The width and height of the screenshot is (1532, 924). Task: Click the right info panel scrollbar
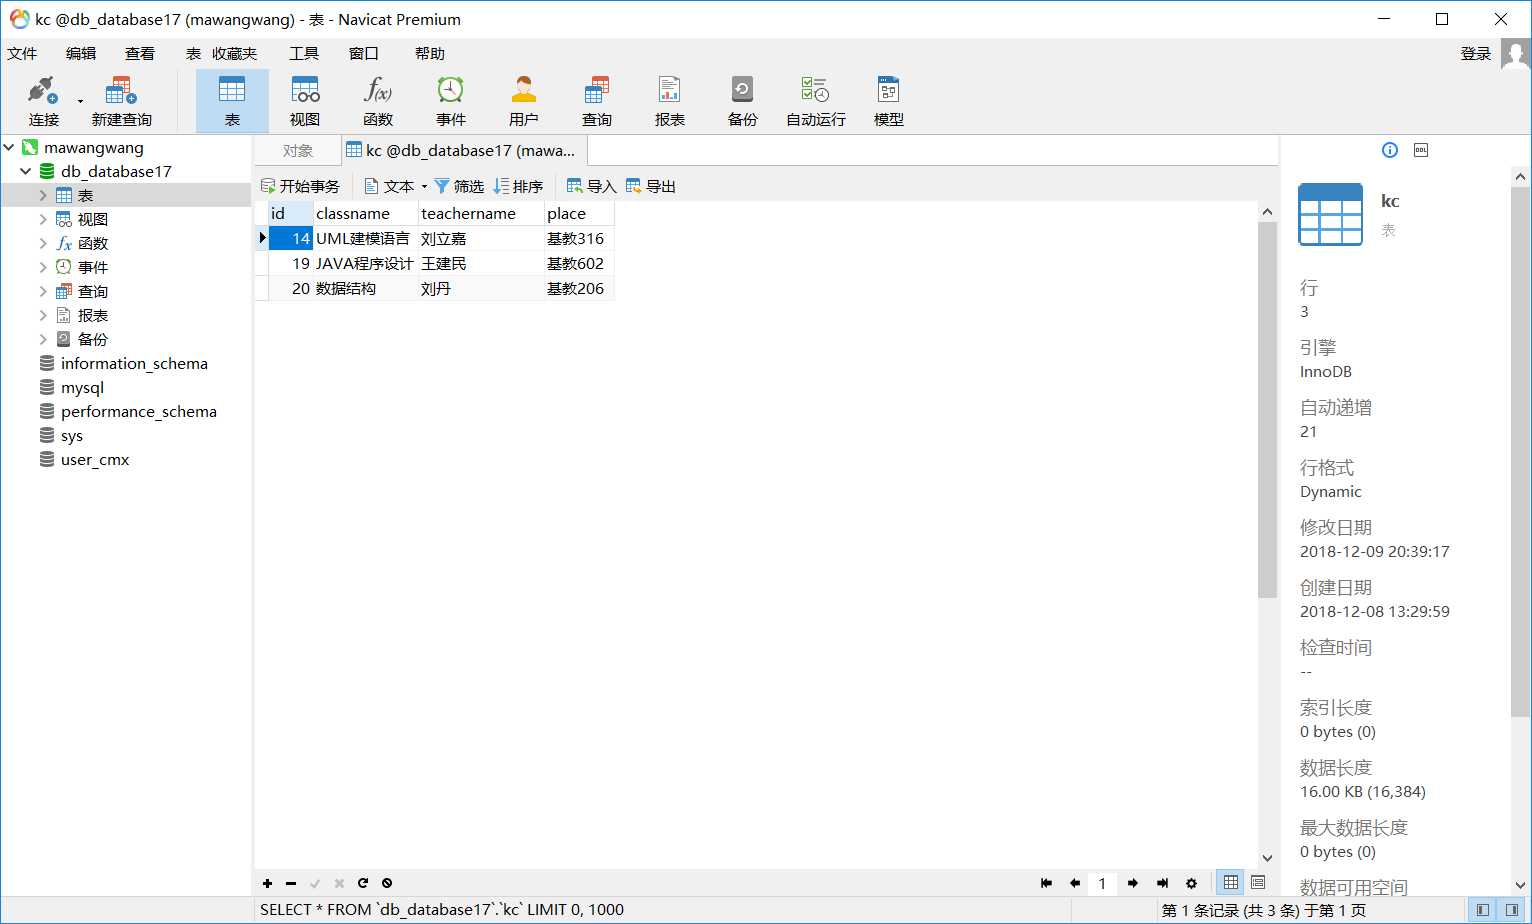click(x=1521, y=452)
